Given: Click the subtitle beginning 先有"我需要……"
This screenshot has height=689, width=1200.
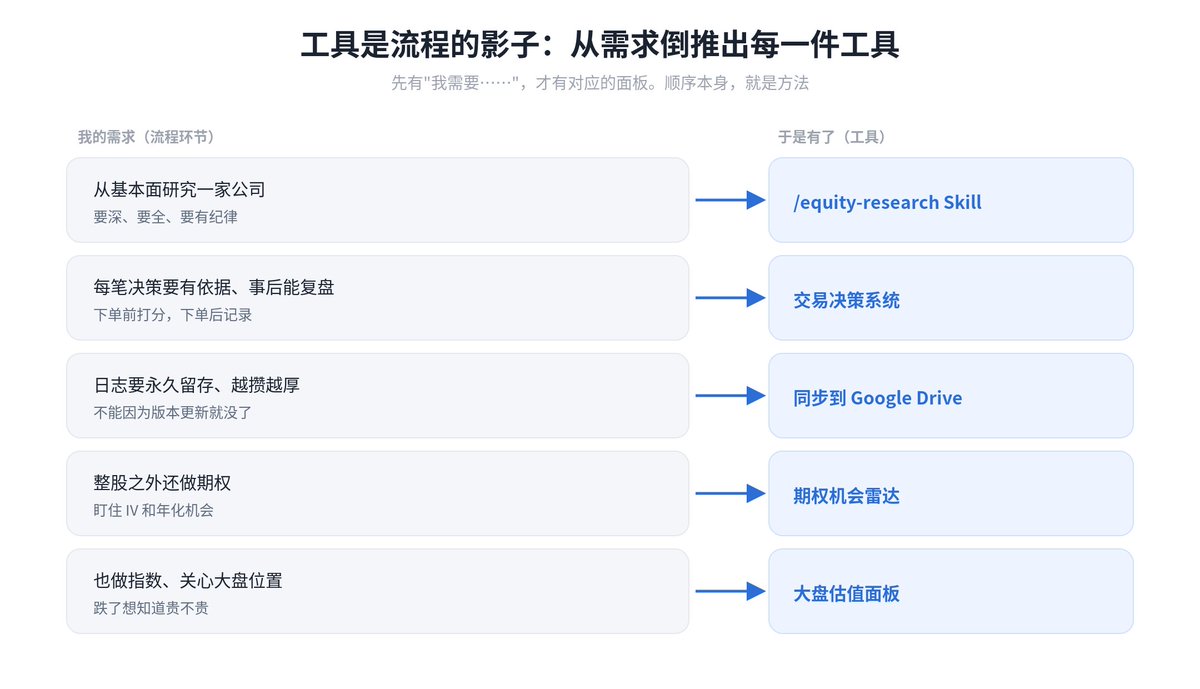Looking at the screenshot, I should click(x=600, y=83).
